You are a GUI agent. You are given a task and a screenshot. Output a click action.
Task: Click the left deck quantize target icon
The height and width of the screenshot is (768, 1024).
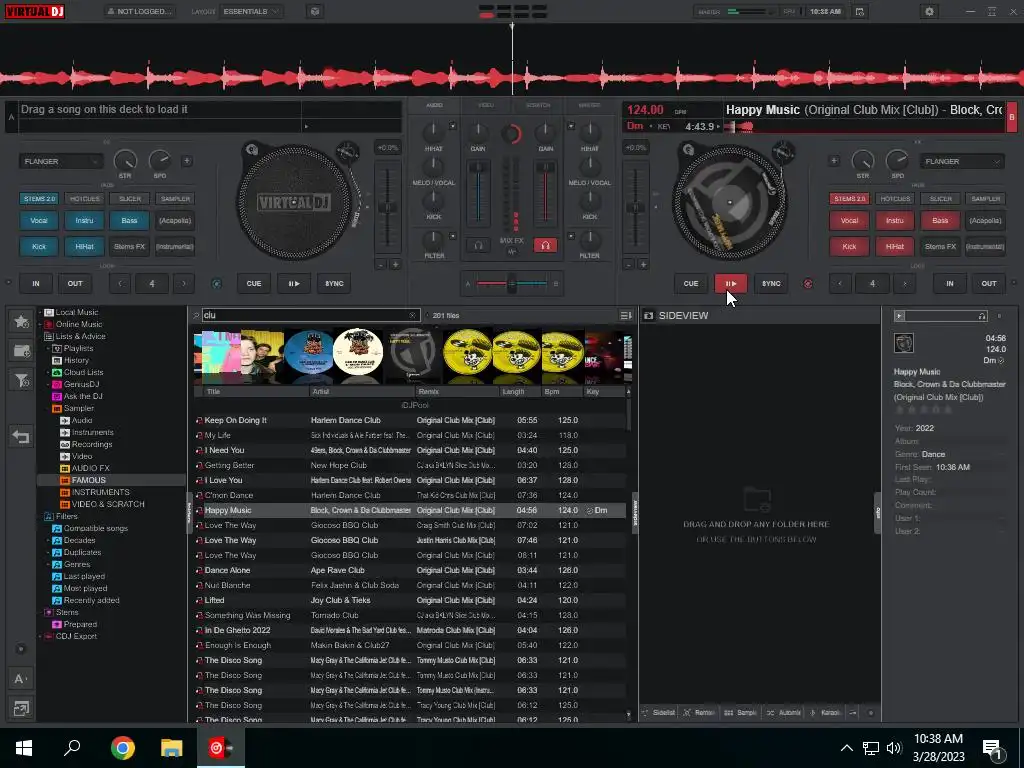[x=217, y=283]
